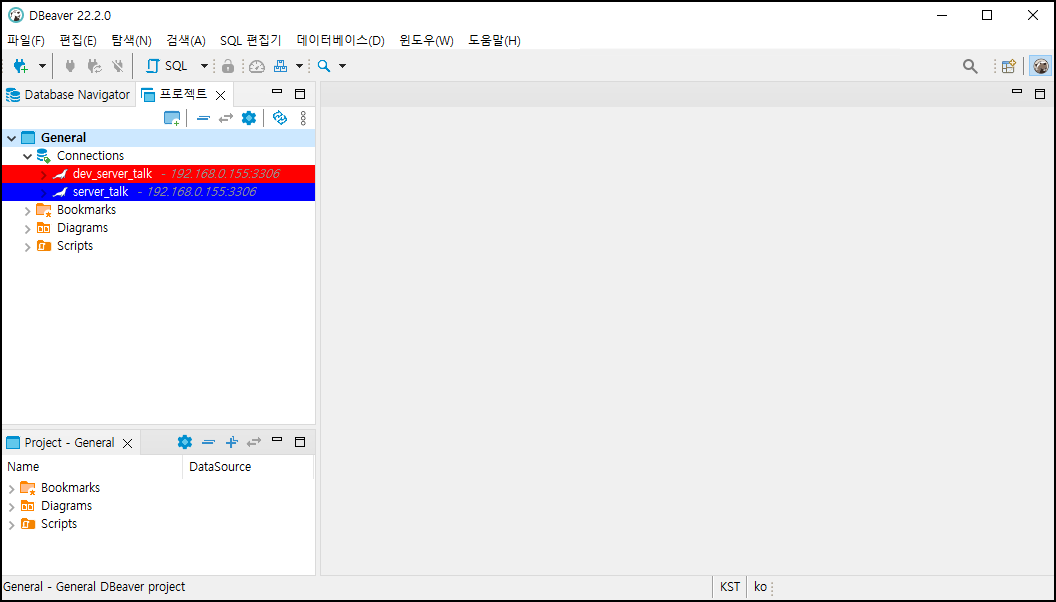Open a new SQL editor with SQL button
The width and height of the screenshot is (1056, 602).
pos(167,66)
